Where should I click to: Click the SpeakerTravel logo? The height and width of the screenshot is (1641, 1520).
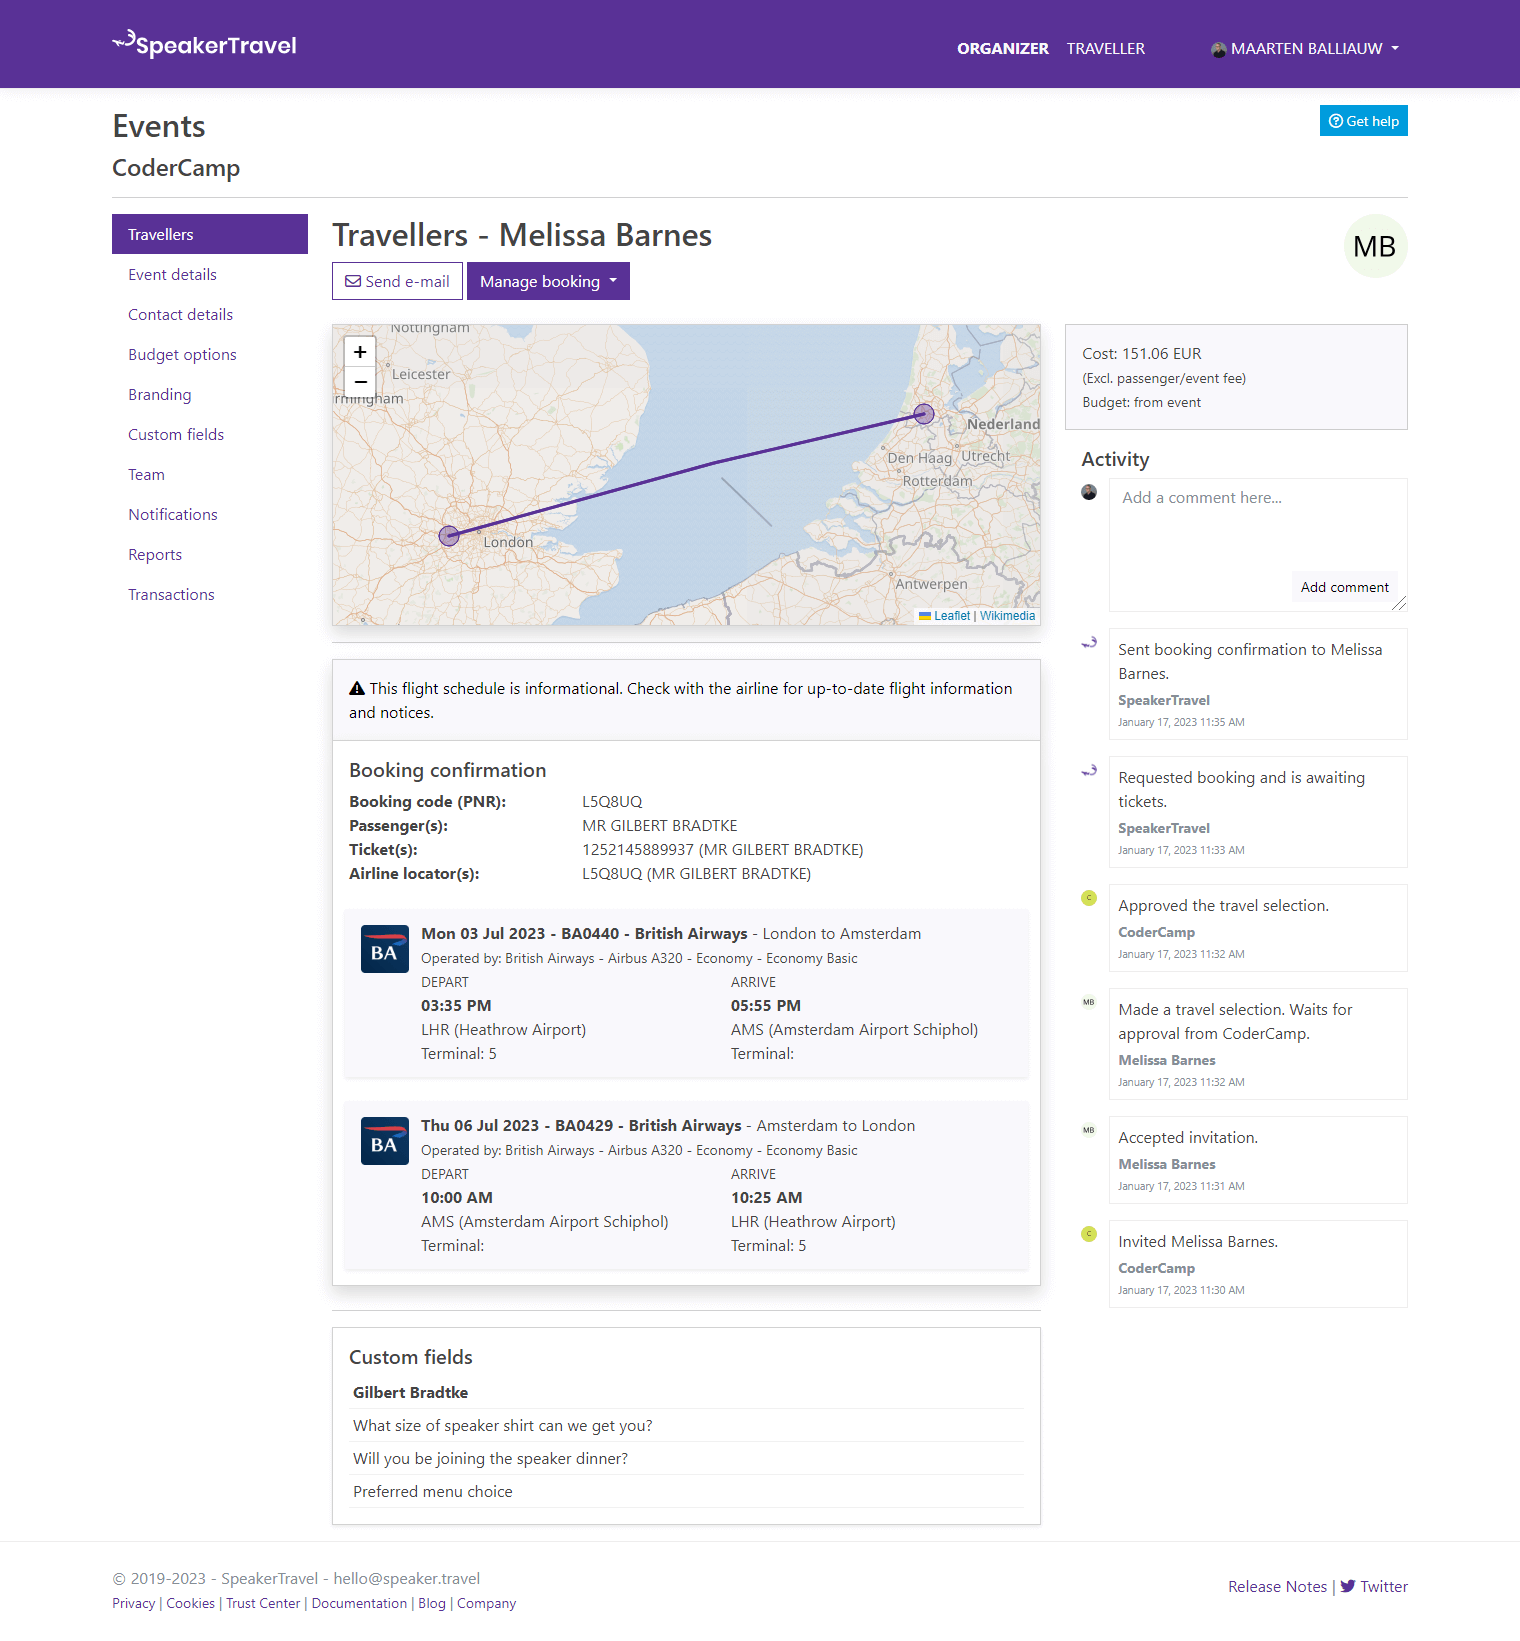tap(204, 45)
